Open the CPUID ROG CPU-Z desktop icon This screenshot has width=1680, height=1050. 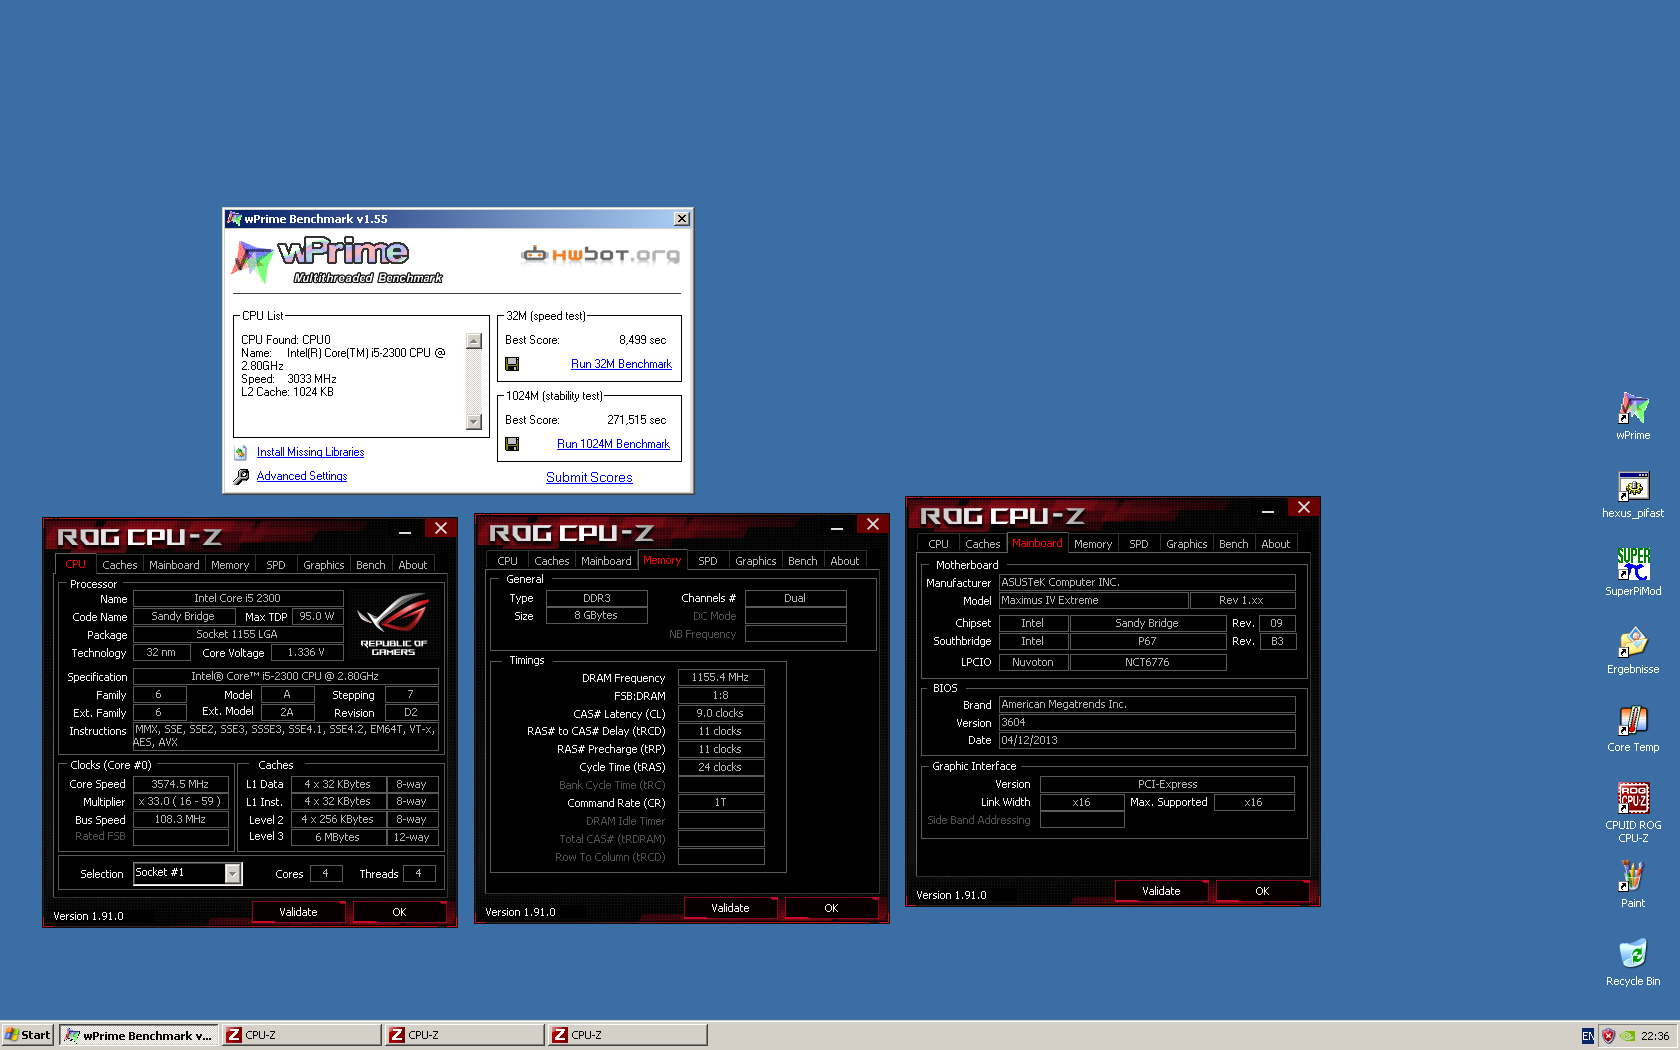coord(1633,812)
